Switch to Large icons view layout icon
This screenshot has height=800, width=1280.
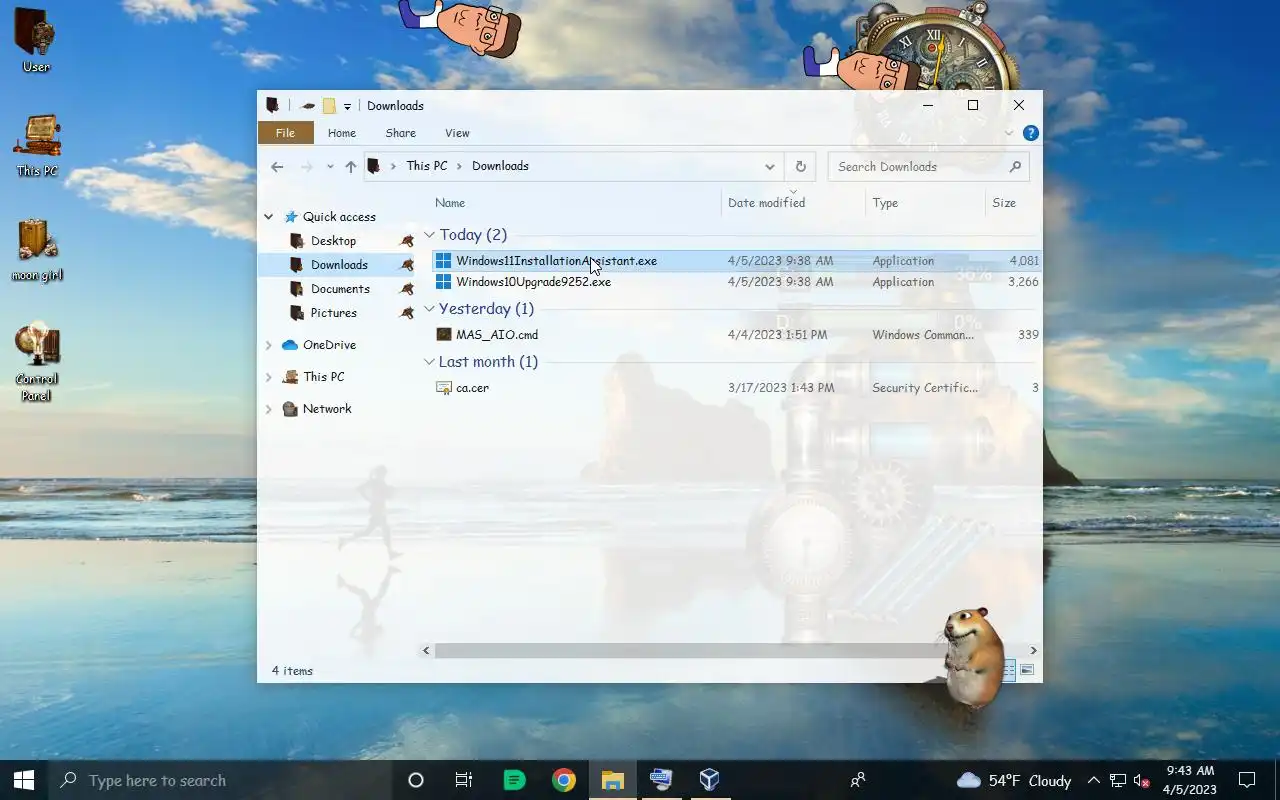[x=1027, y=670]
